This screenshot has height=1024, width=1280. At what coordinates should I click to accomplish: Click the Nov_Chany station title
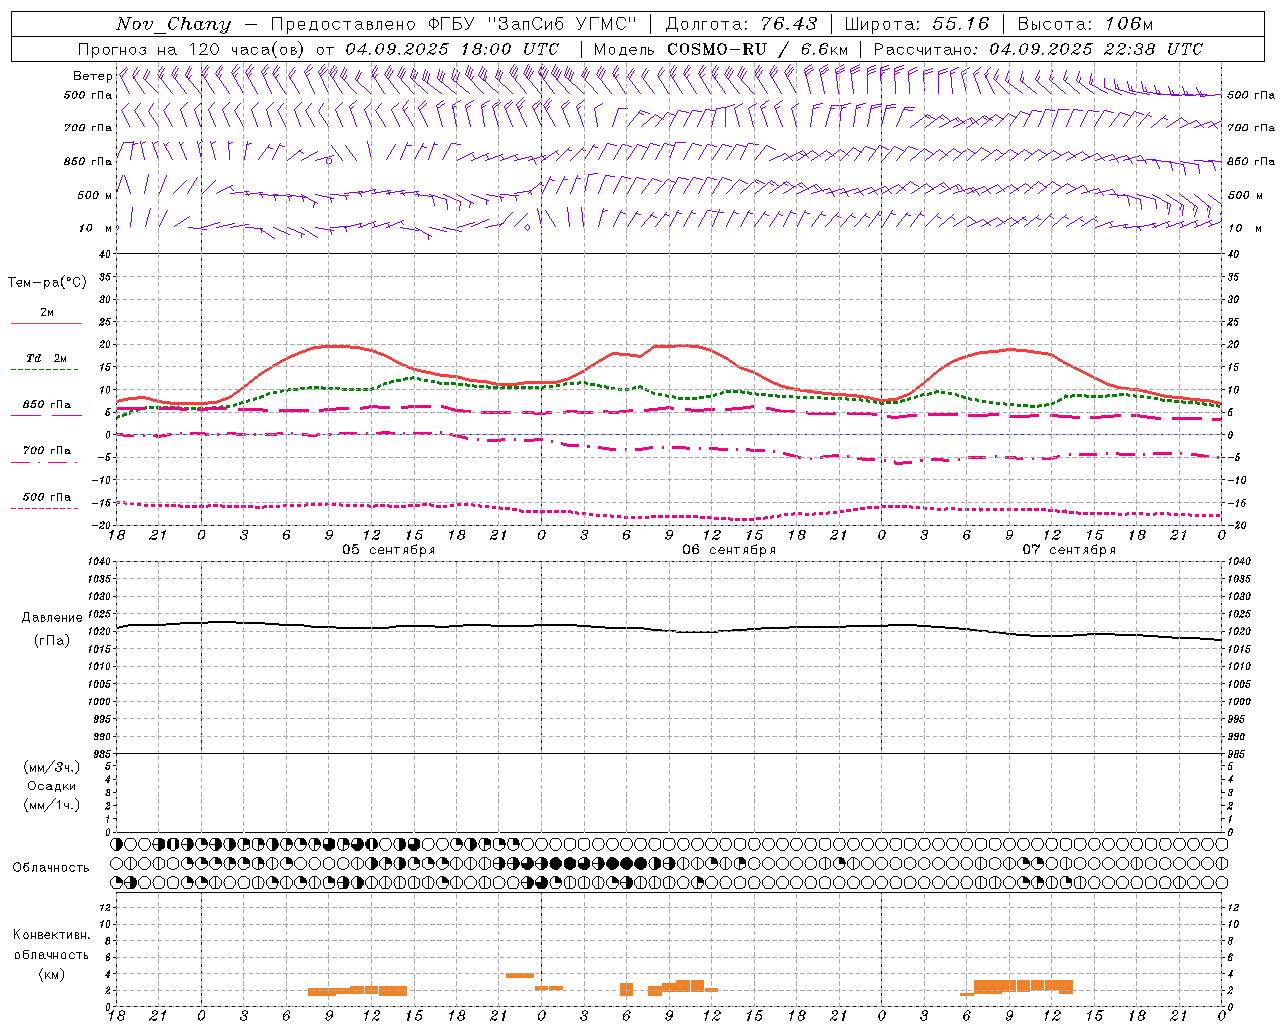[173, 24]
